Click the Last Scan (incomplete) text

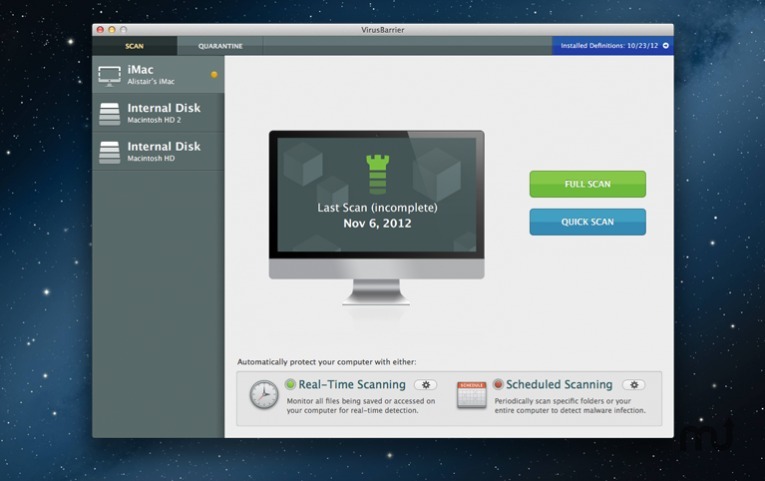(377, 208)
